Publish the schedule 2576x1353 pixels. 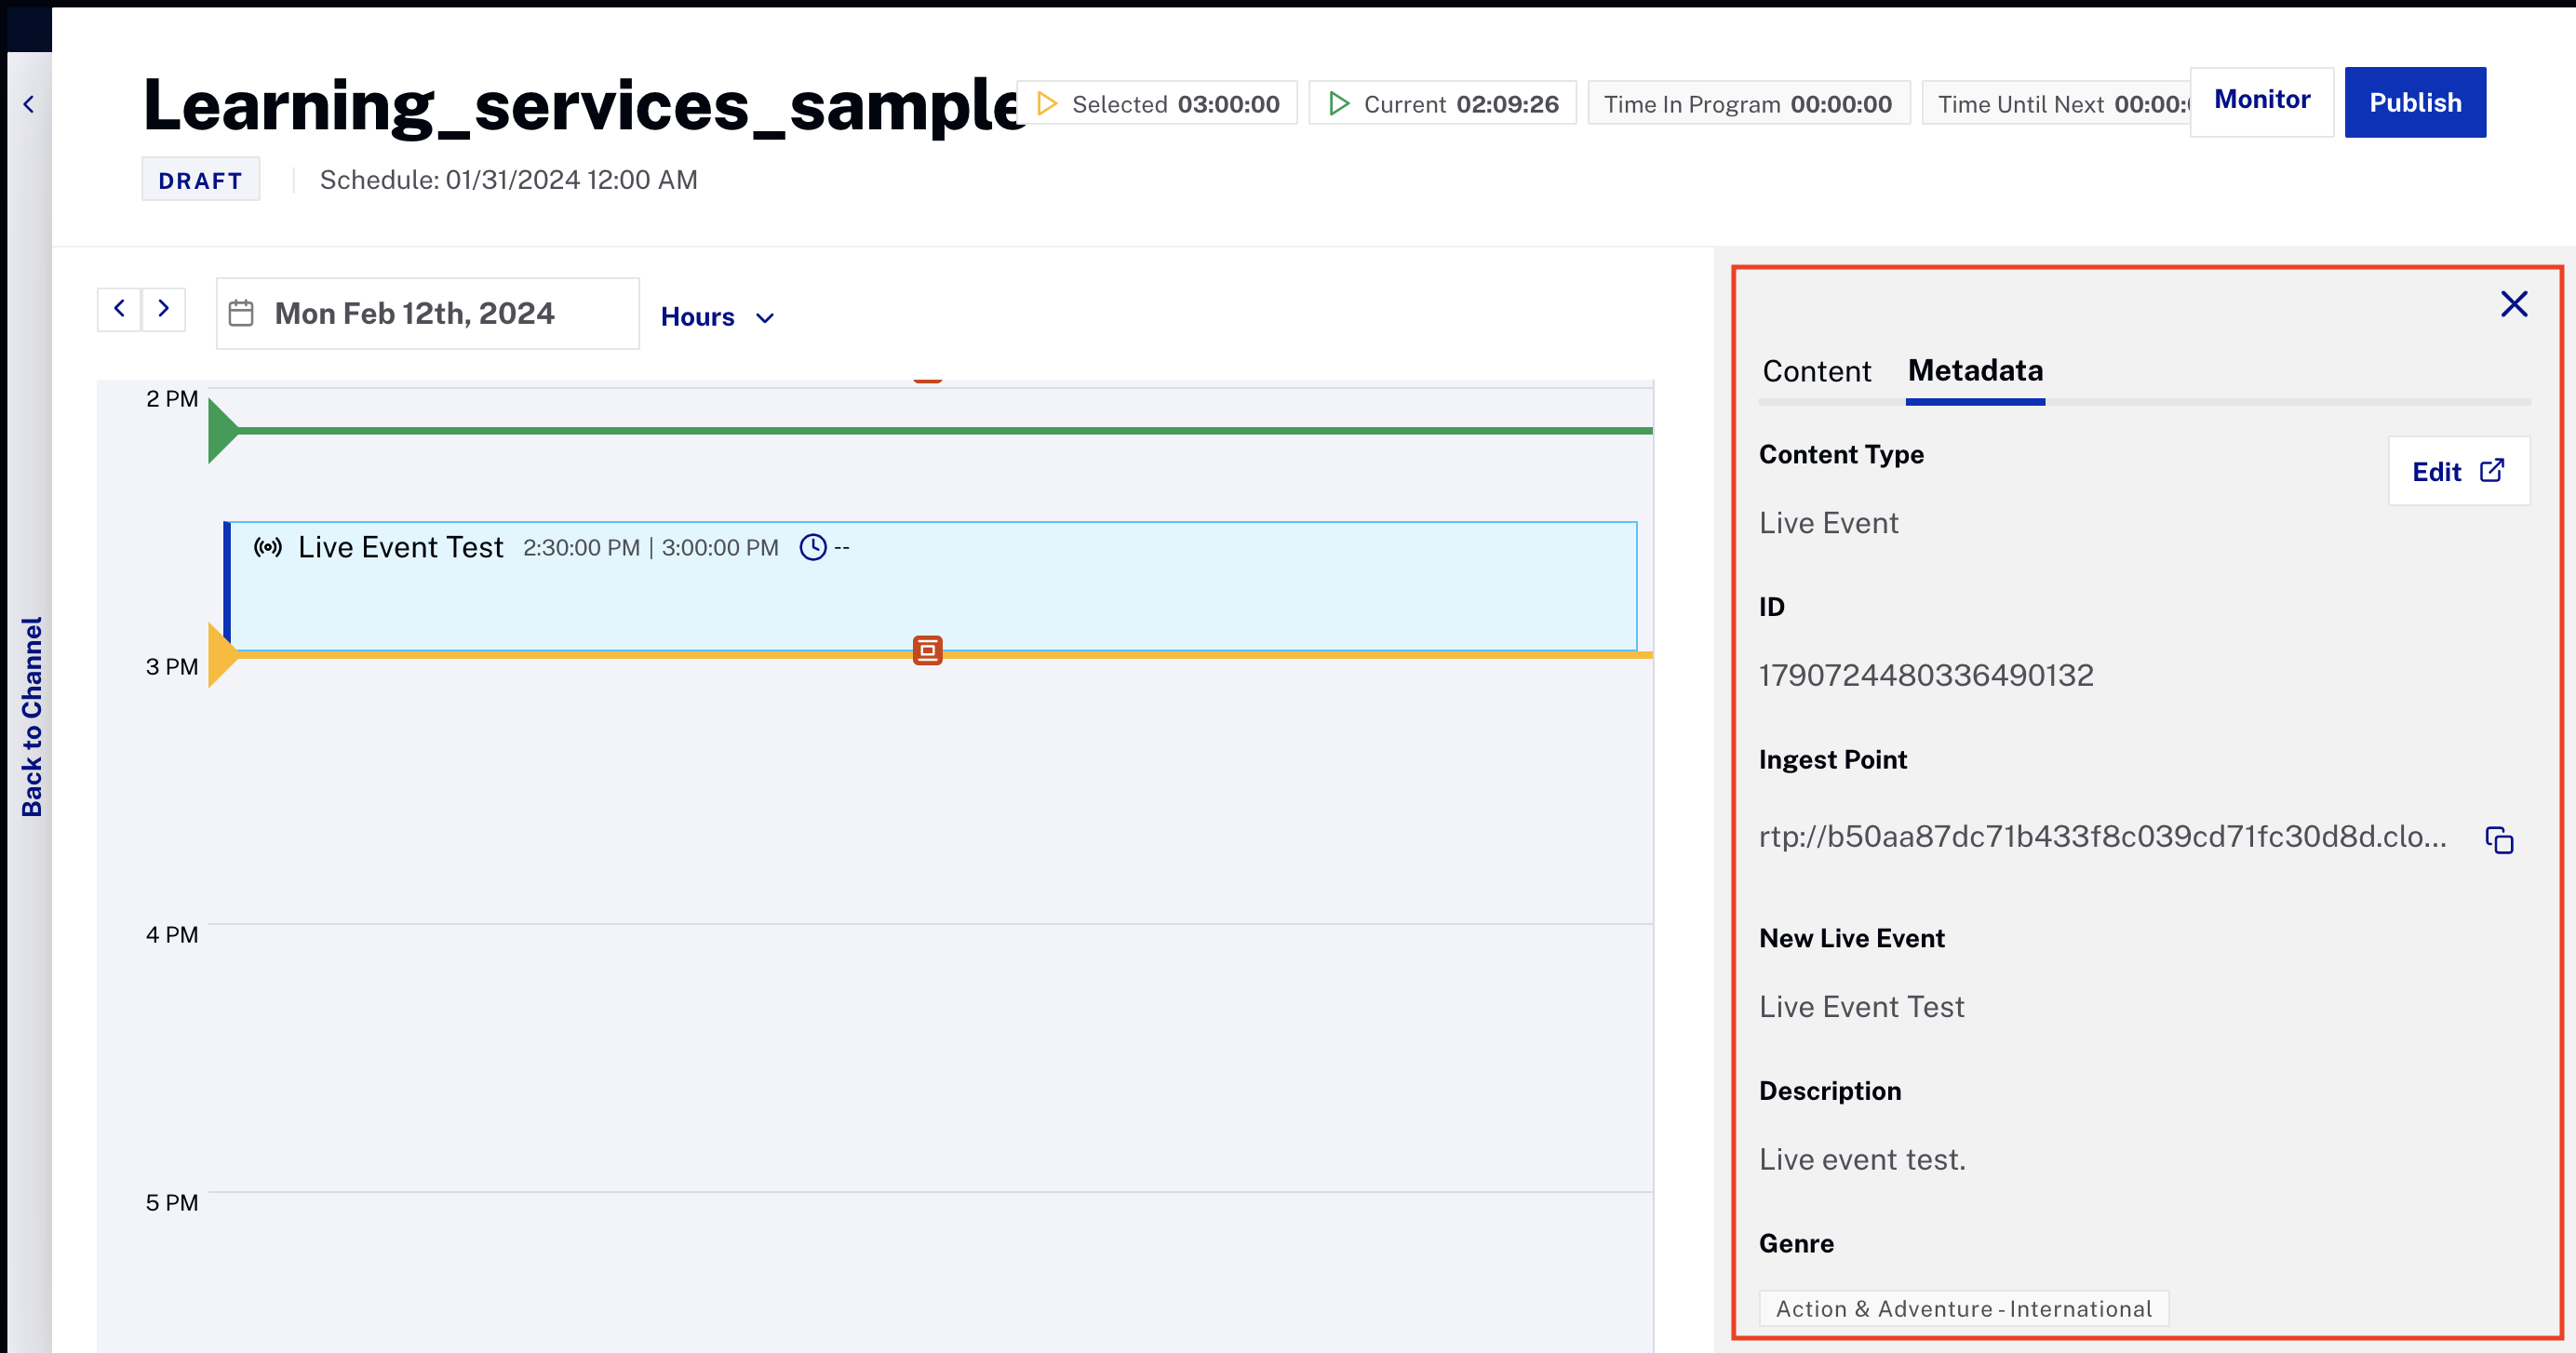2414,102
